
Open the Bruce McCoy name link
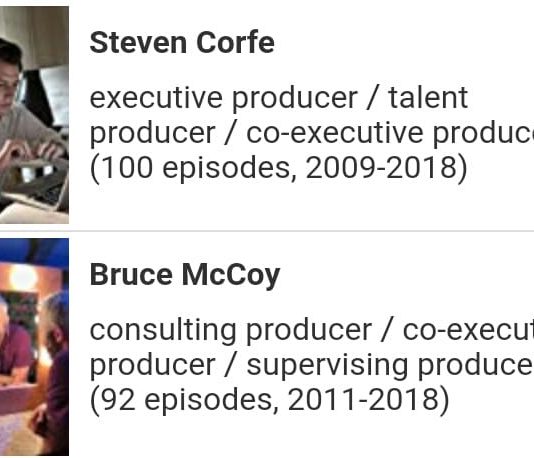tap(185, 275)
